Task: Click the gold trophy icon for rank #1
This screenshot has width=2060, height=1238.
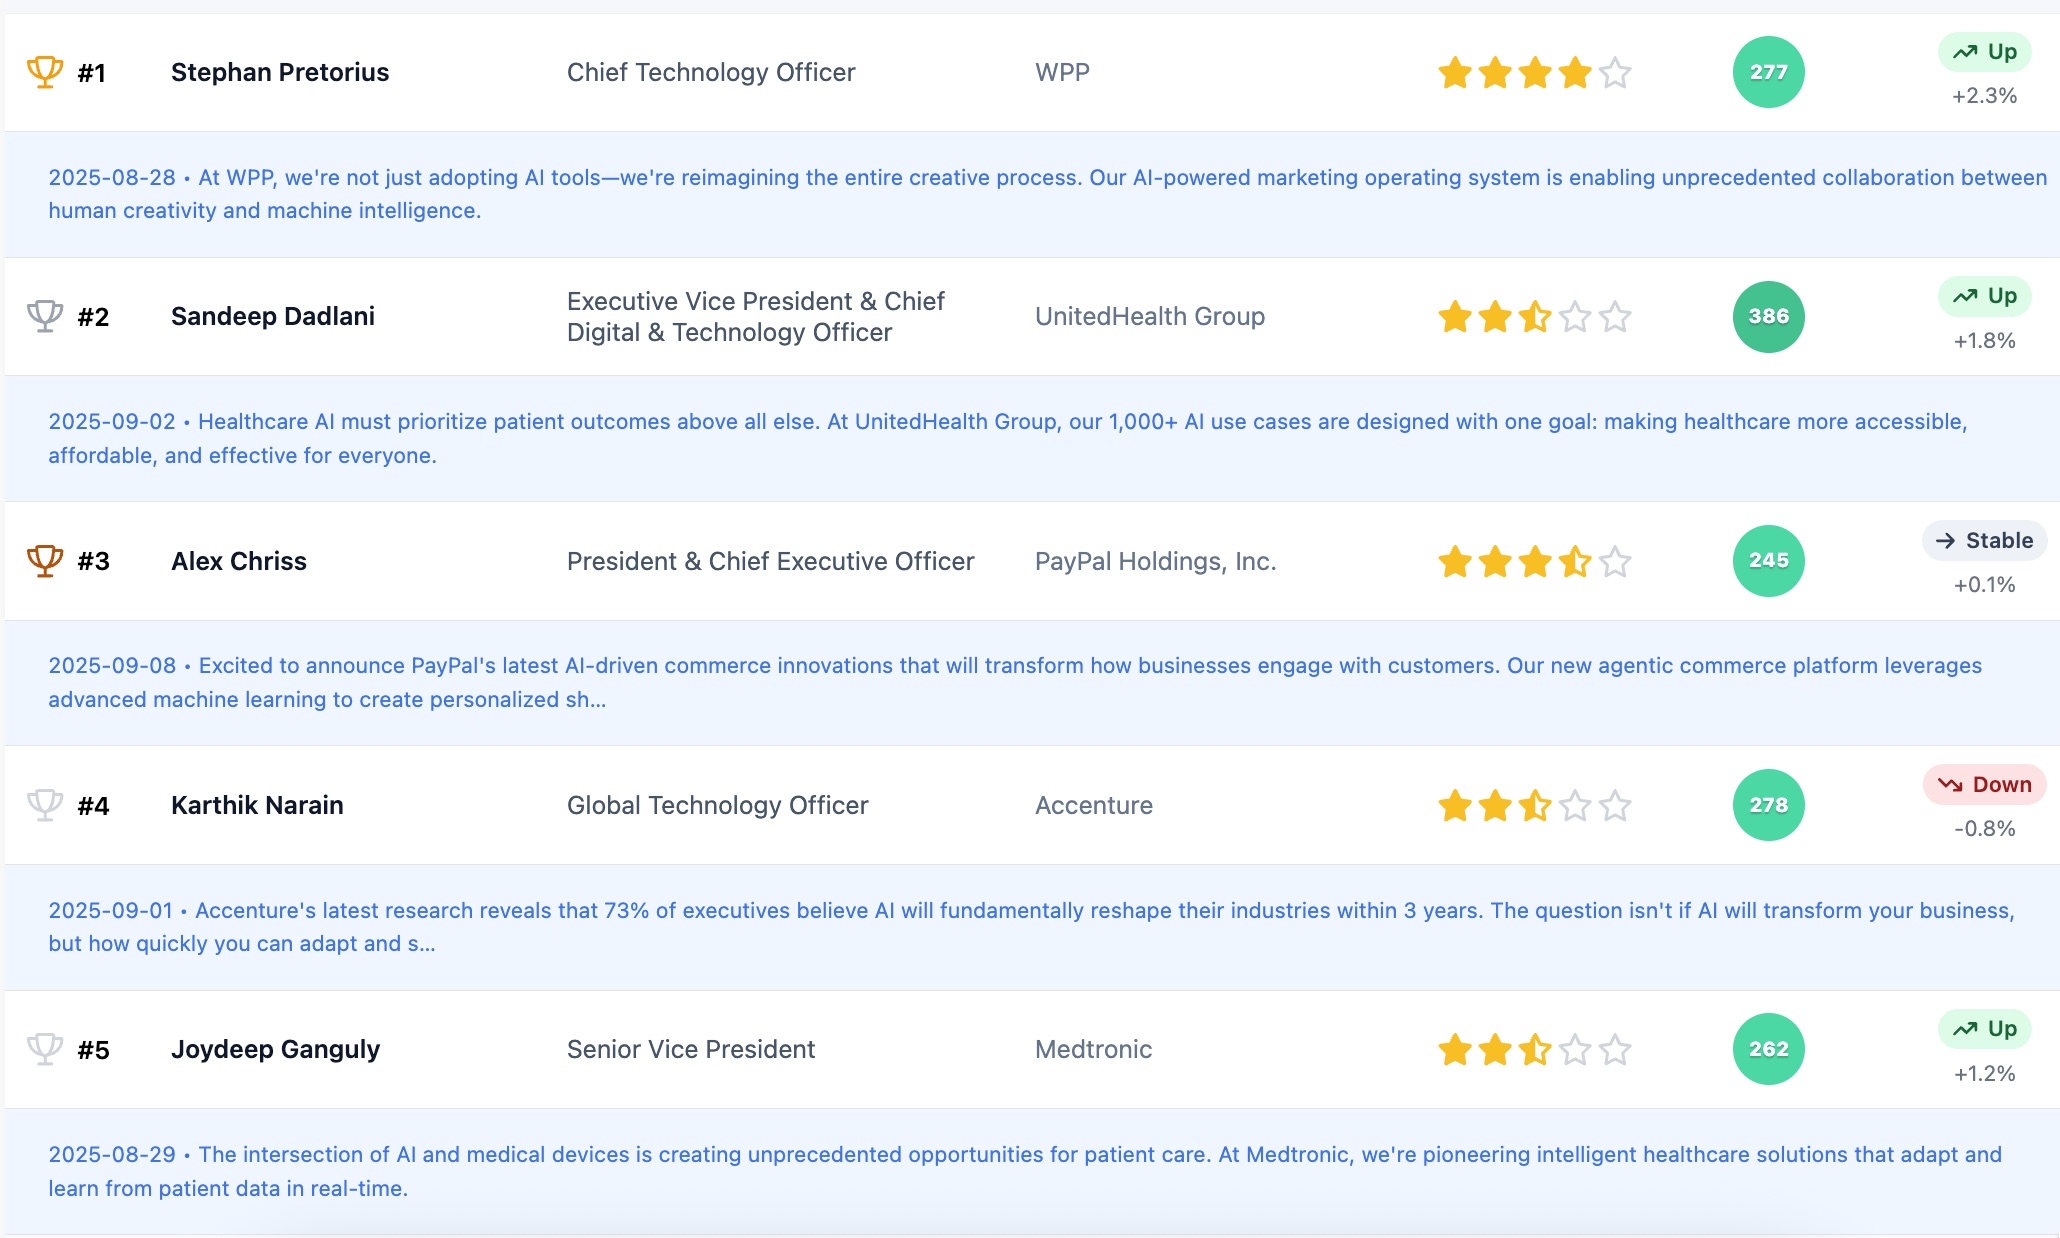Action: pyautogui.click(x=45, y=72)
